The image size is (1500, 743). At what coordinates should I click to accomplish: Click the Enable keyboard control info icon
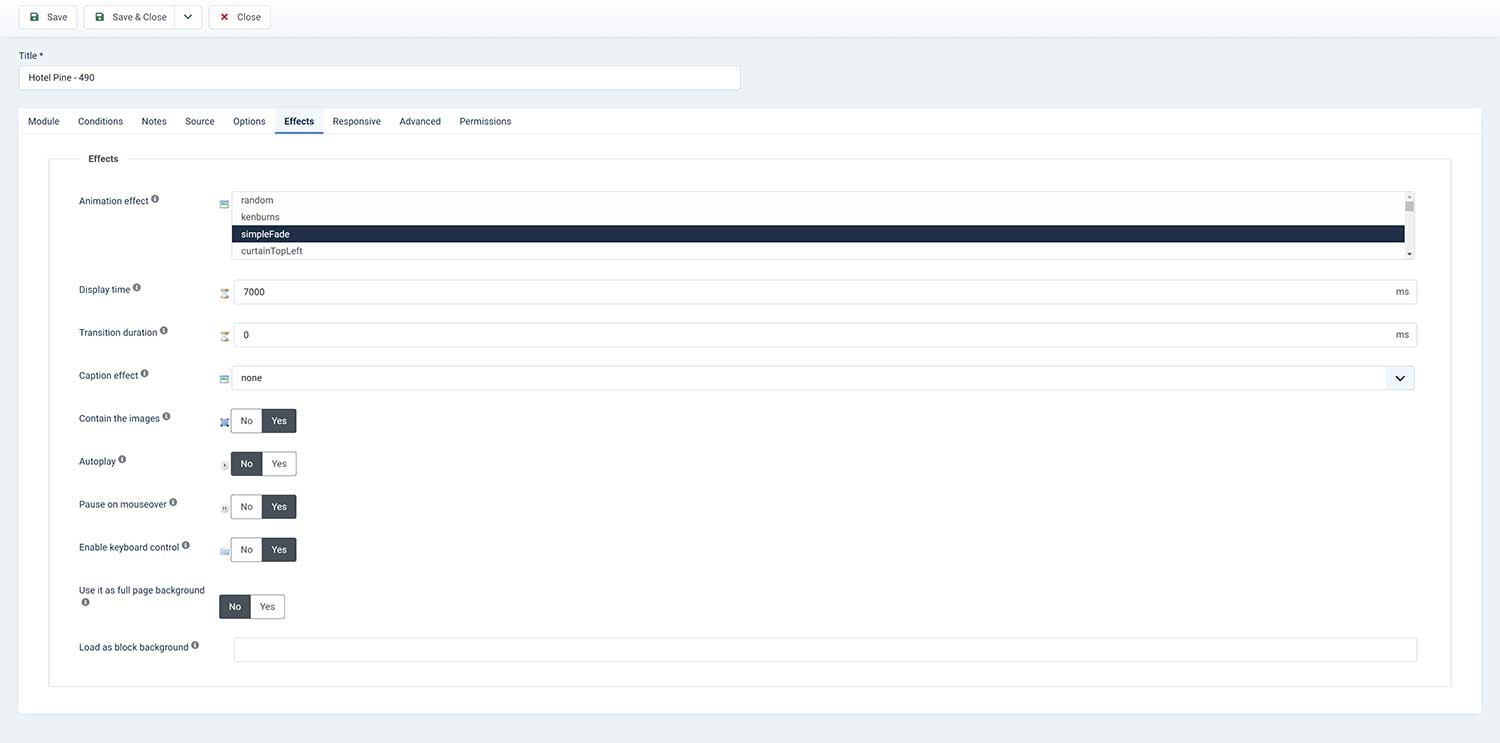coord(185,546)
